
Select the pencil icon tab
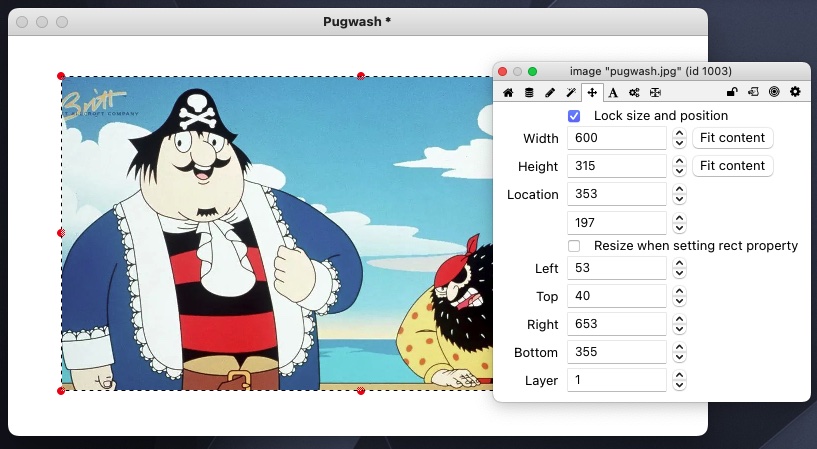click(550, 93)
